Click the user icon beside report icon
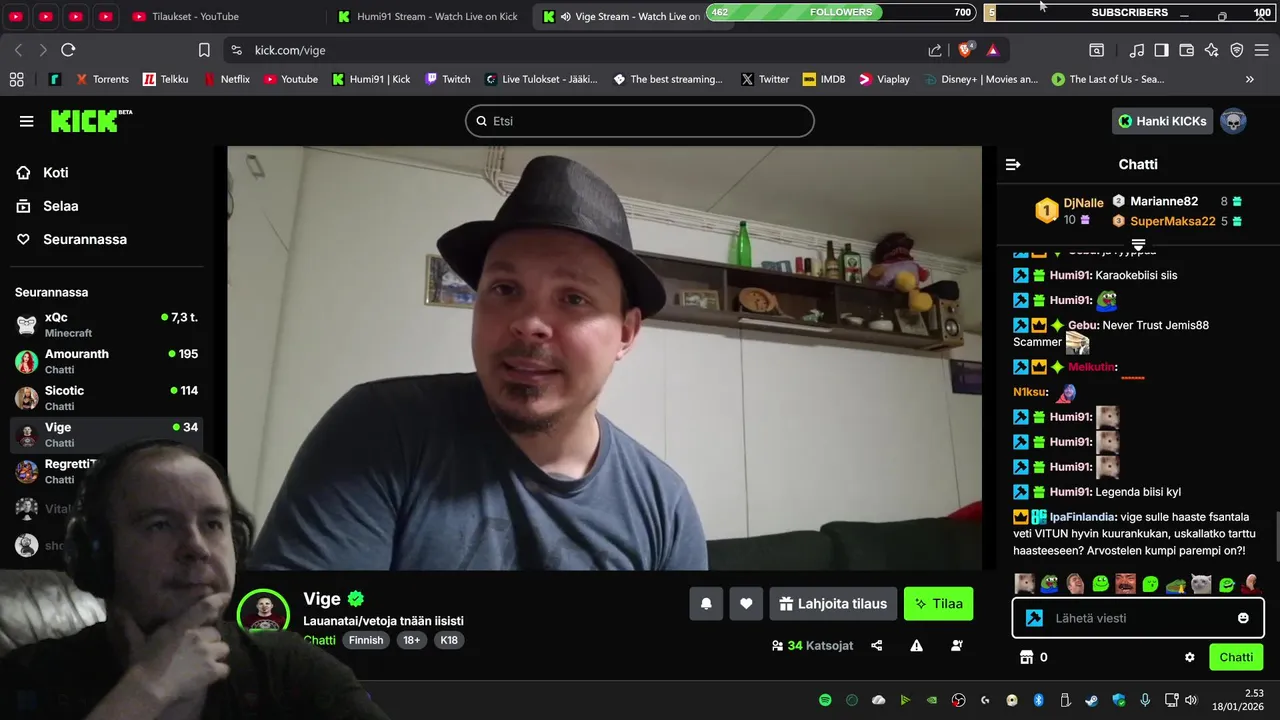Viewport: 1280px width, 720px height. 957,646
